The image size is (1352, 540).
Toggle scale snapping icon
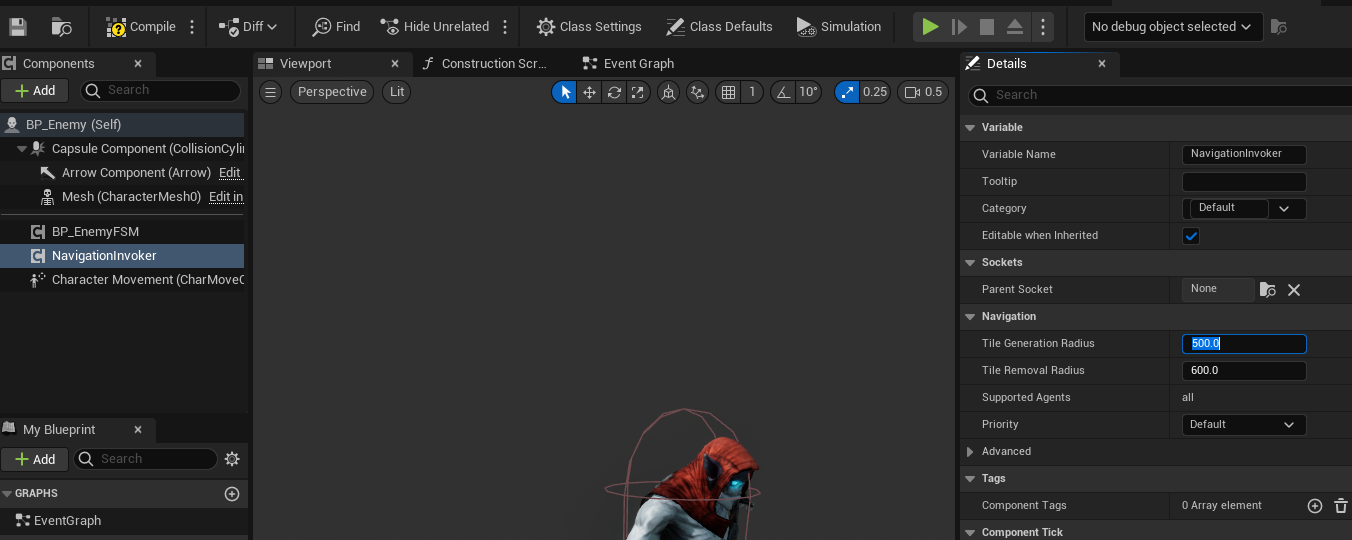pos(846,92)
